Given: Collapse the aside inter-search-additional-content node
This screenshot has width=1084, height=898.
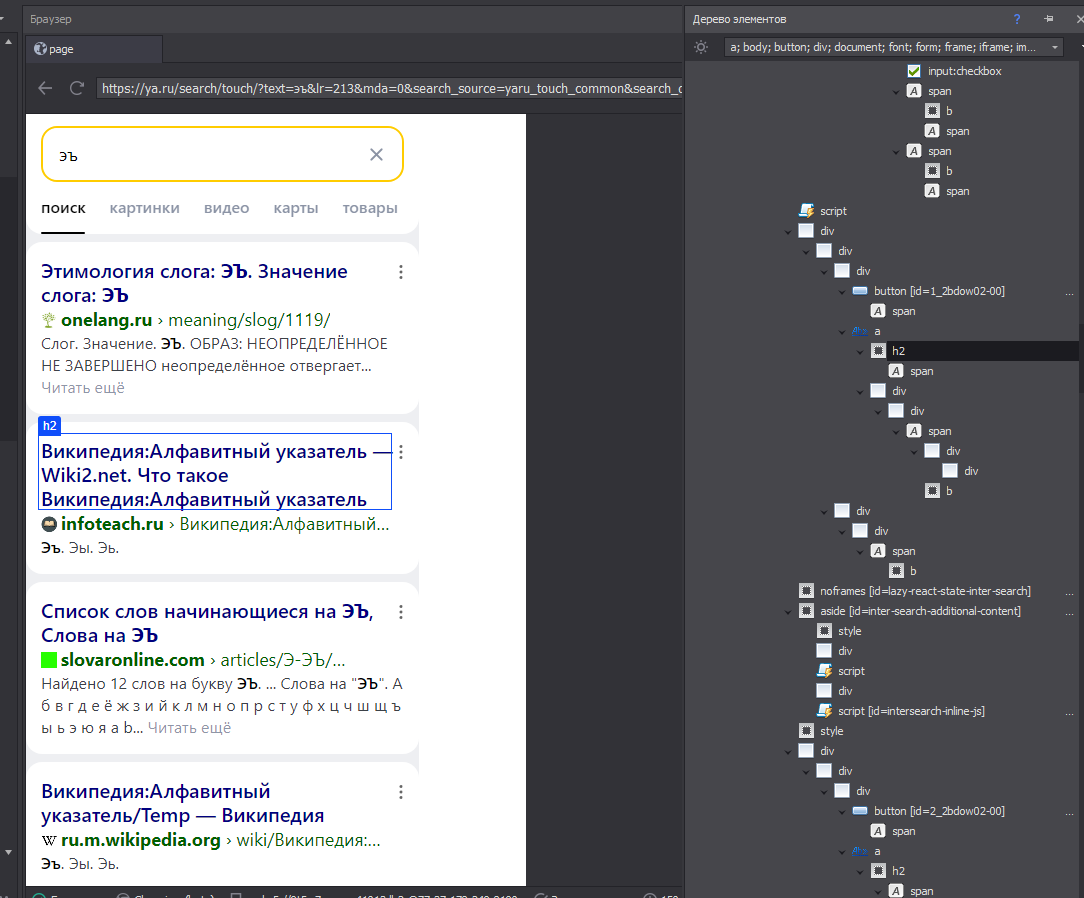Looking at the screenshot, I should pos(788,612).
